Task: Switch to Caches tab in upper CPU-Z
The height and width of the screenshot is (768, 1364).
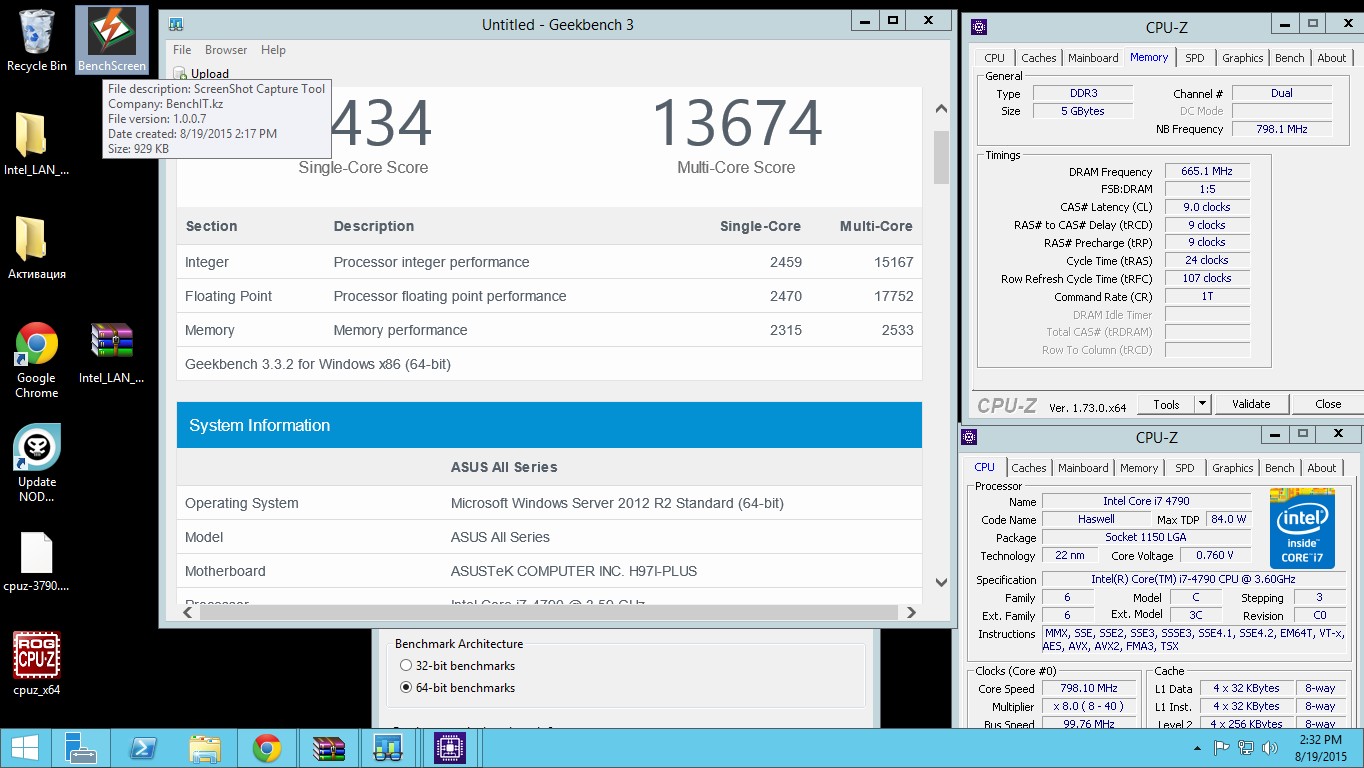Action: [1038, 58]
